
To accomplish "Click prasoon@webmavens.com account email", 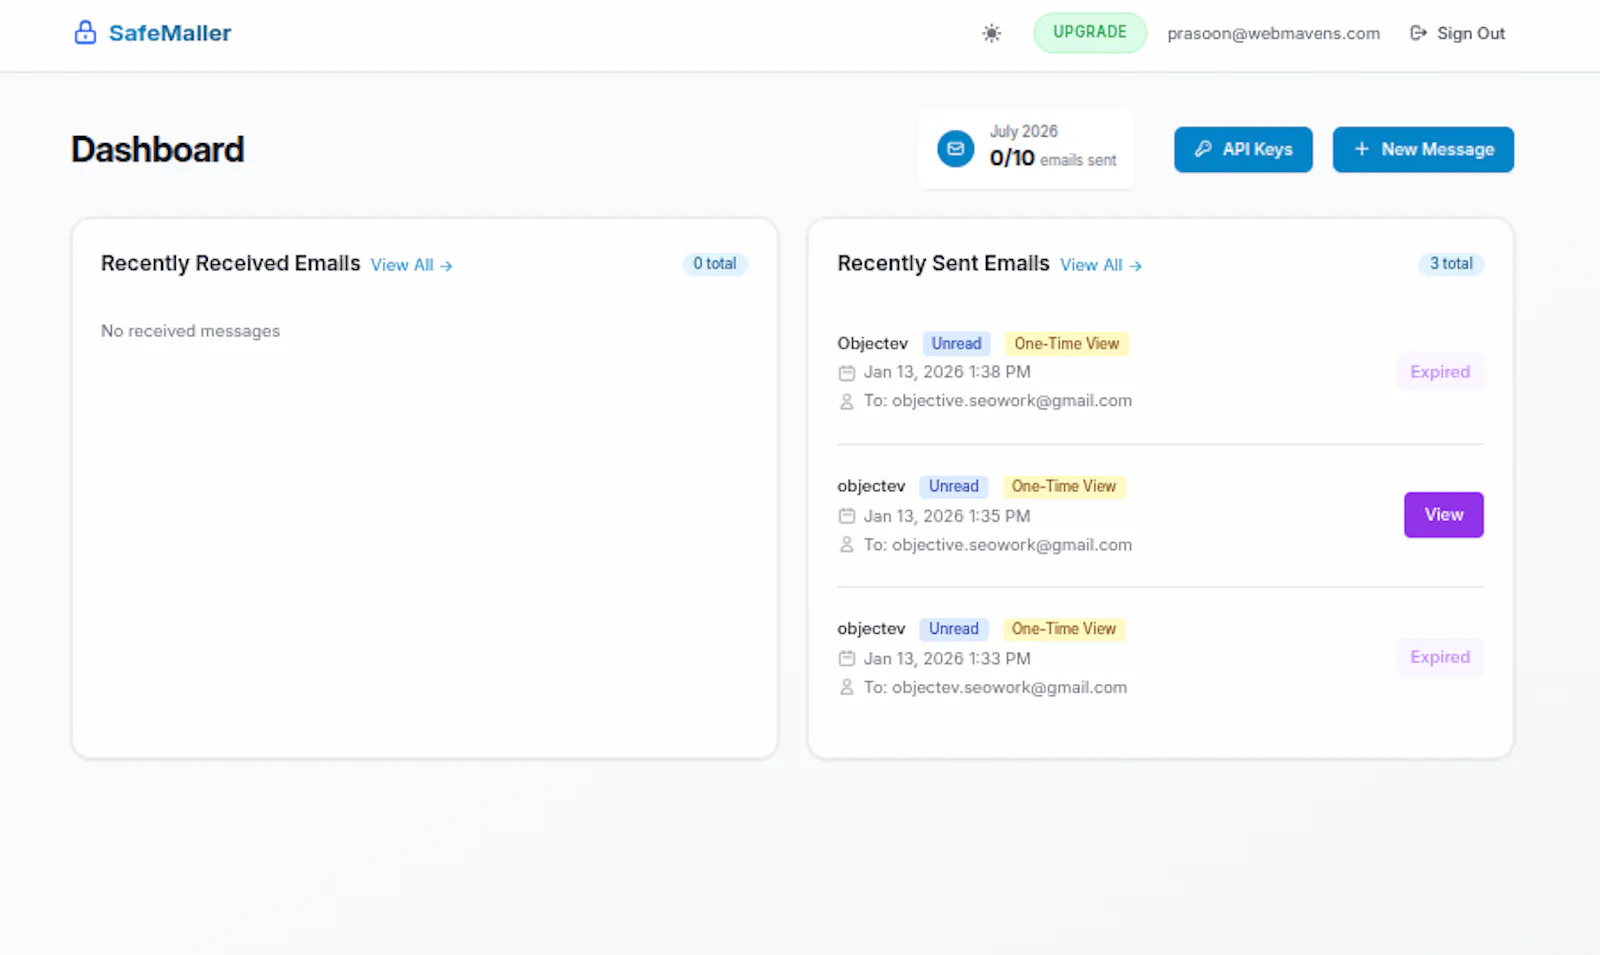I will 1273,33.
